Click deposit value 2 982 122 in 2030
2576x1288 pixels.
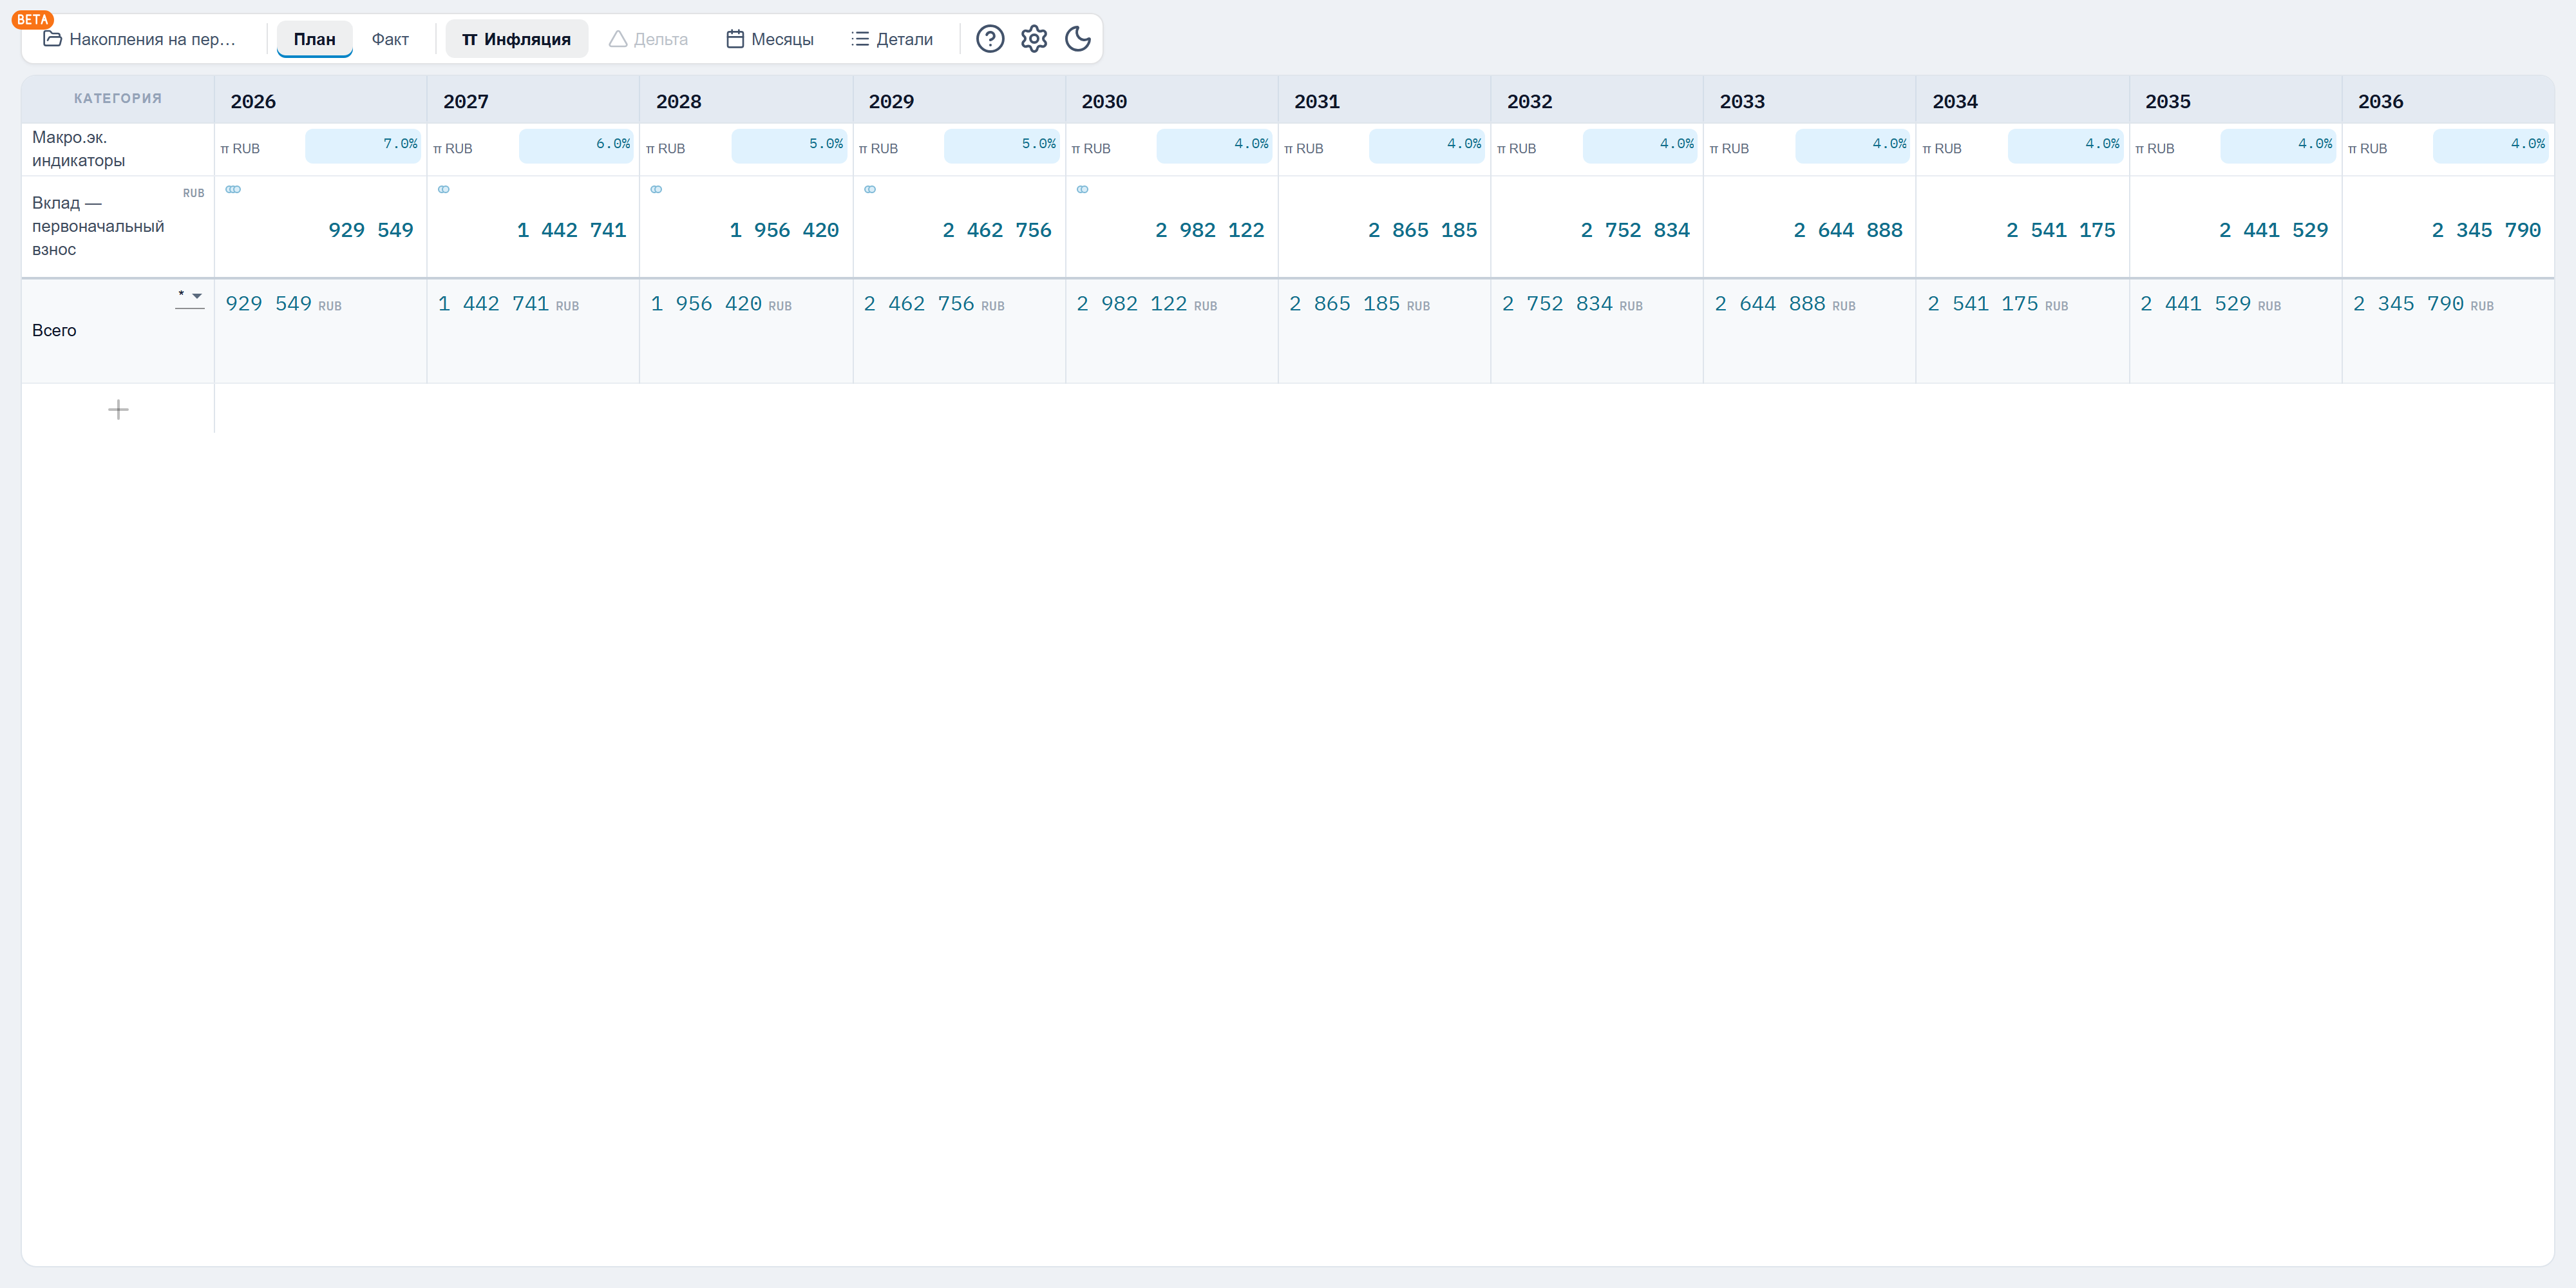click(1210, 230)
